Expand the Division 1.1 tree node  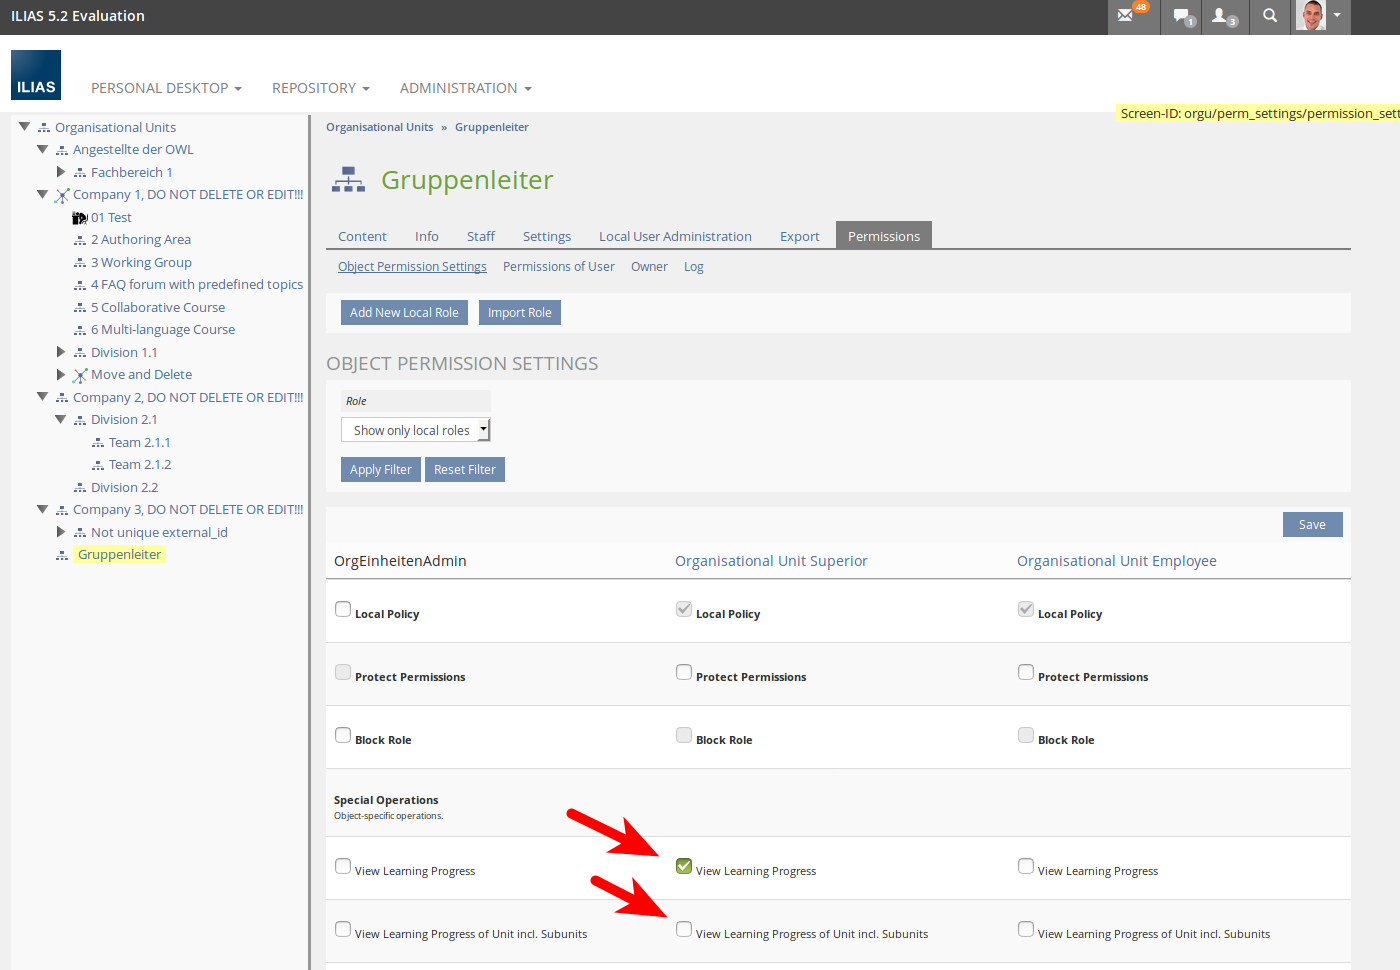(61, 352)
